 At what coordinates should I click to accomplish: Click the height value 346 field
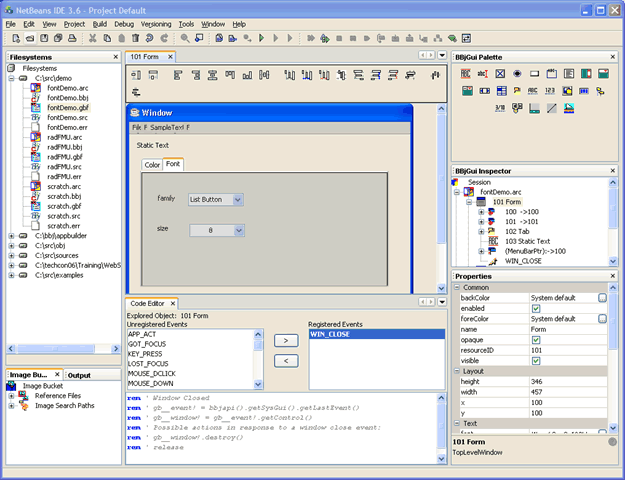(568, 382)
